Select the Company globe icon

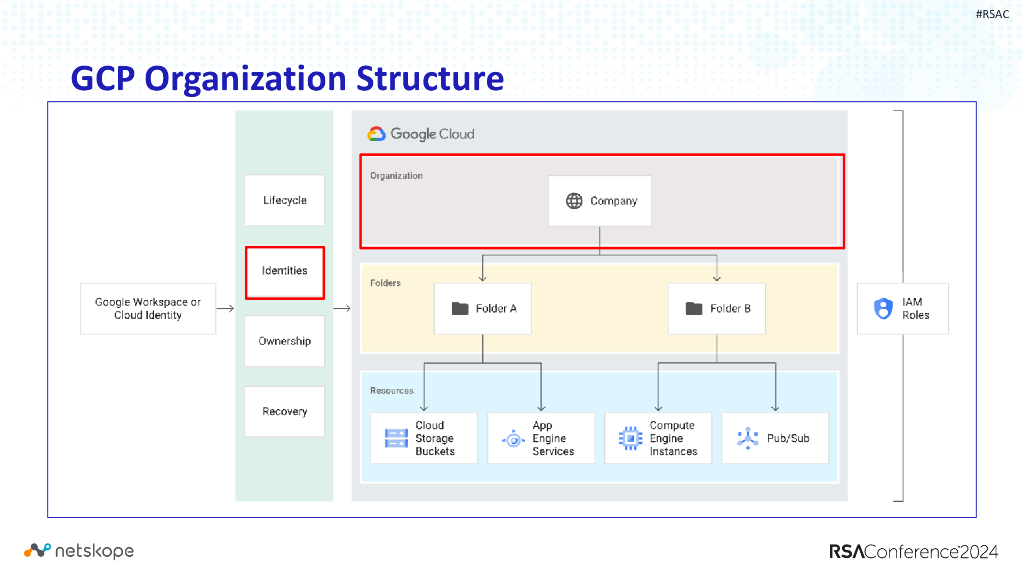pos(572,200)
